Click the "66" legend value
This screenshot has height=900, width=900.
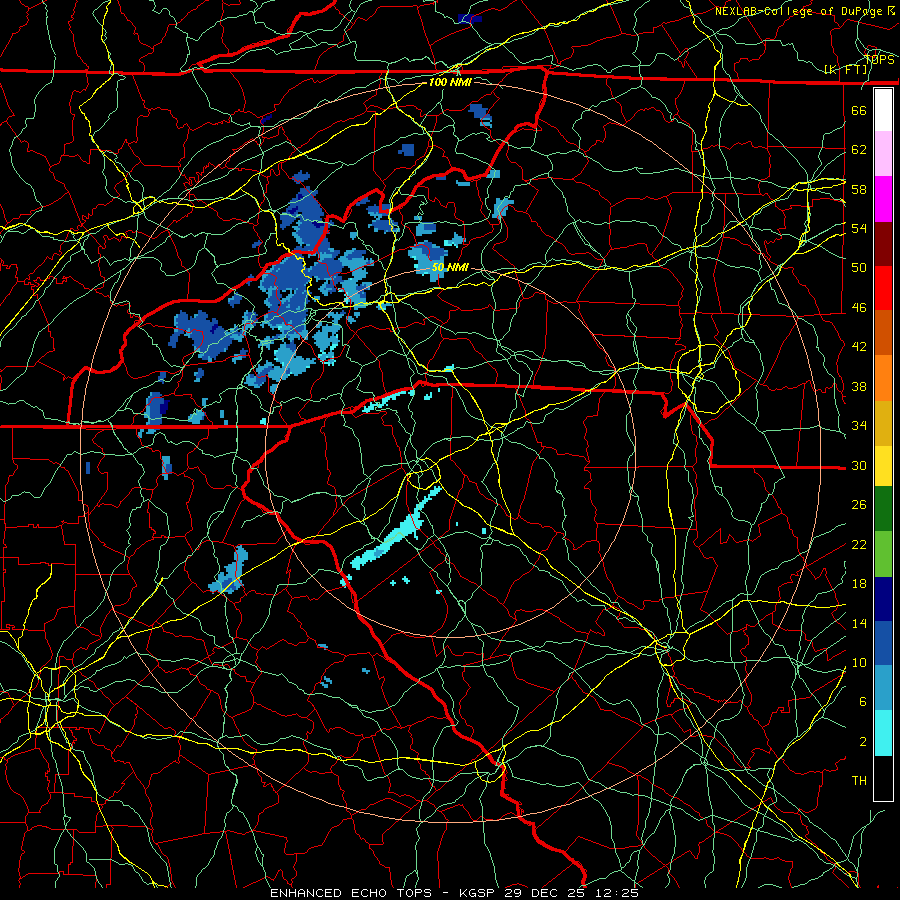(x=859, y=110)
